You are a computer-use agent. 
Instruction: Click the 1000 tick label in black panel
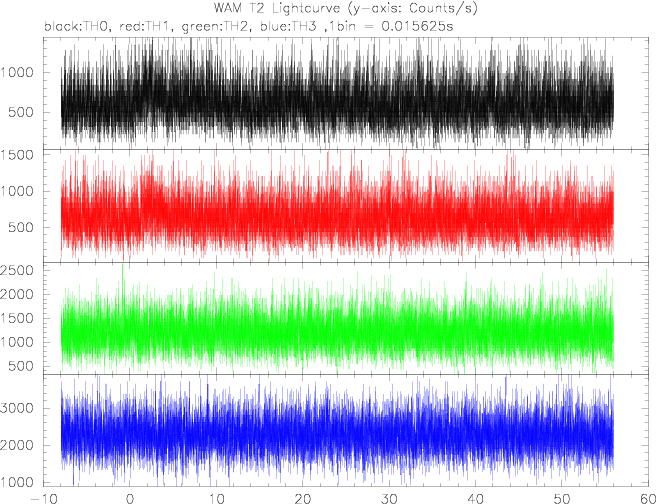[16, 72]
